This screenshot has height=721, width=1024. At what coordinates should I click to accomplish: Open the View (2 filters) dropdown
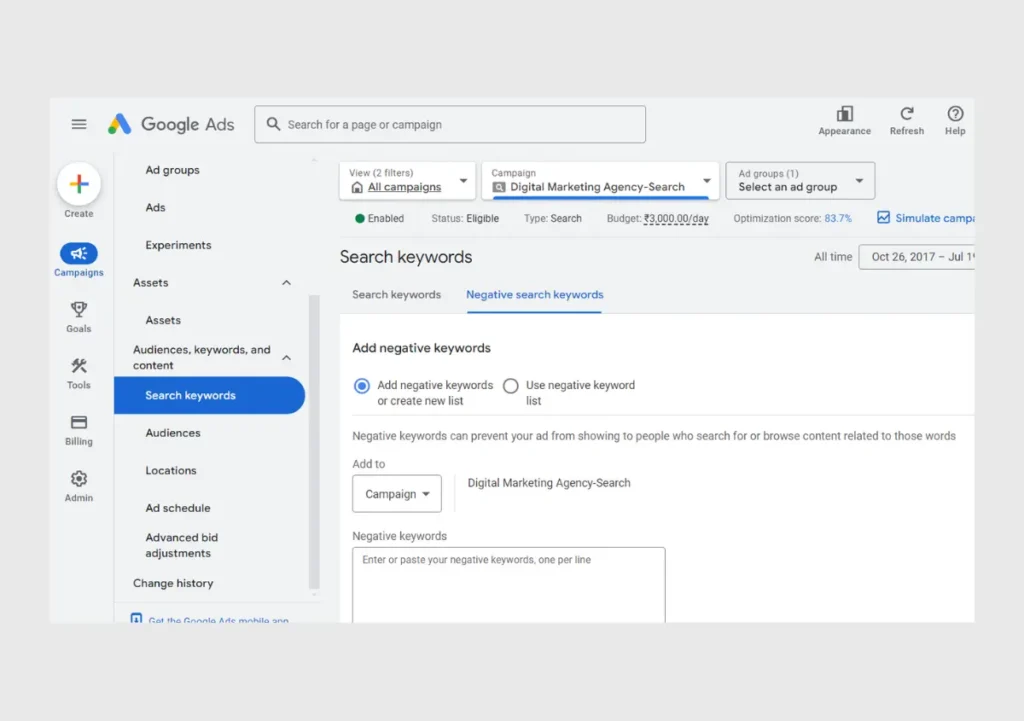[x=408, y=181]
